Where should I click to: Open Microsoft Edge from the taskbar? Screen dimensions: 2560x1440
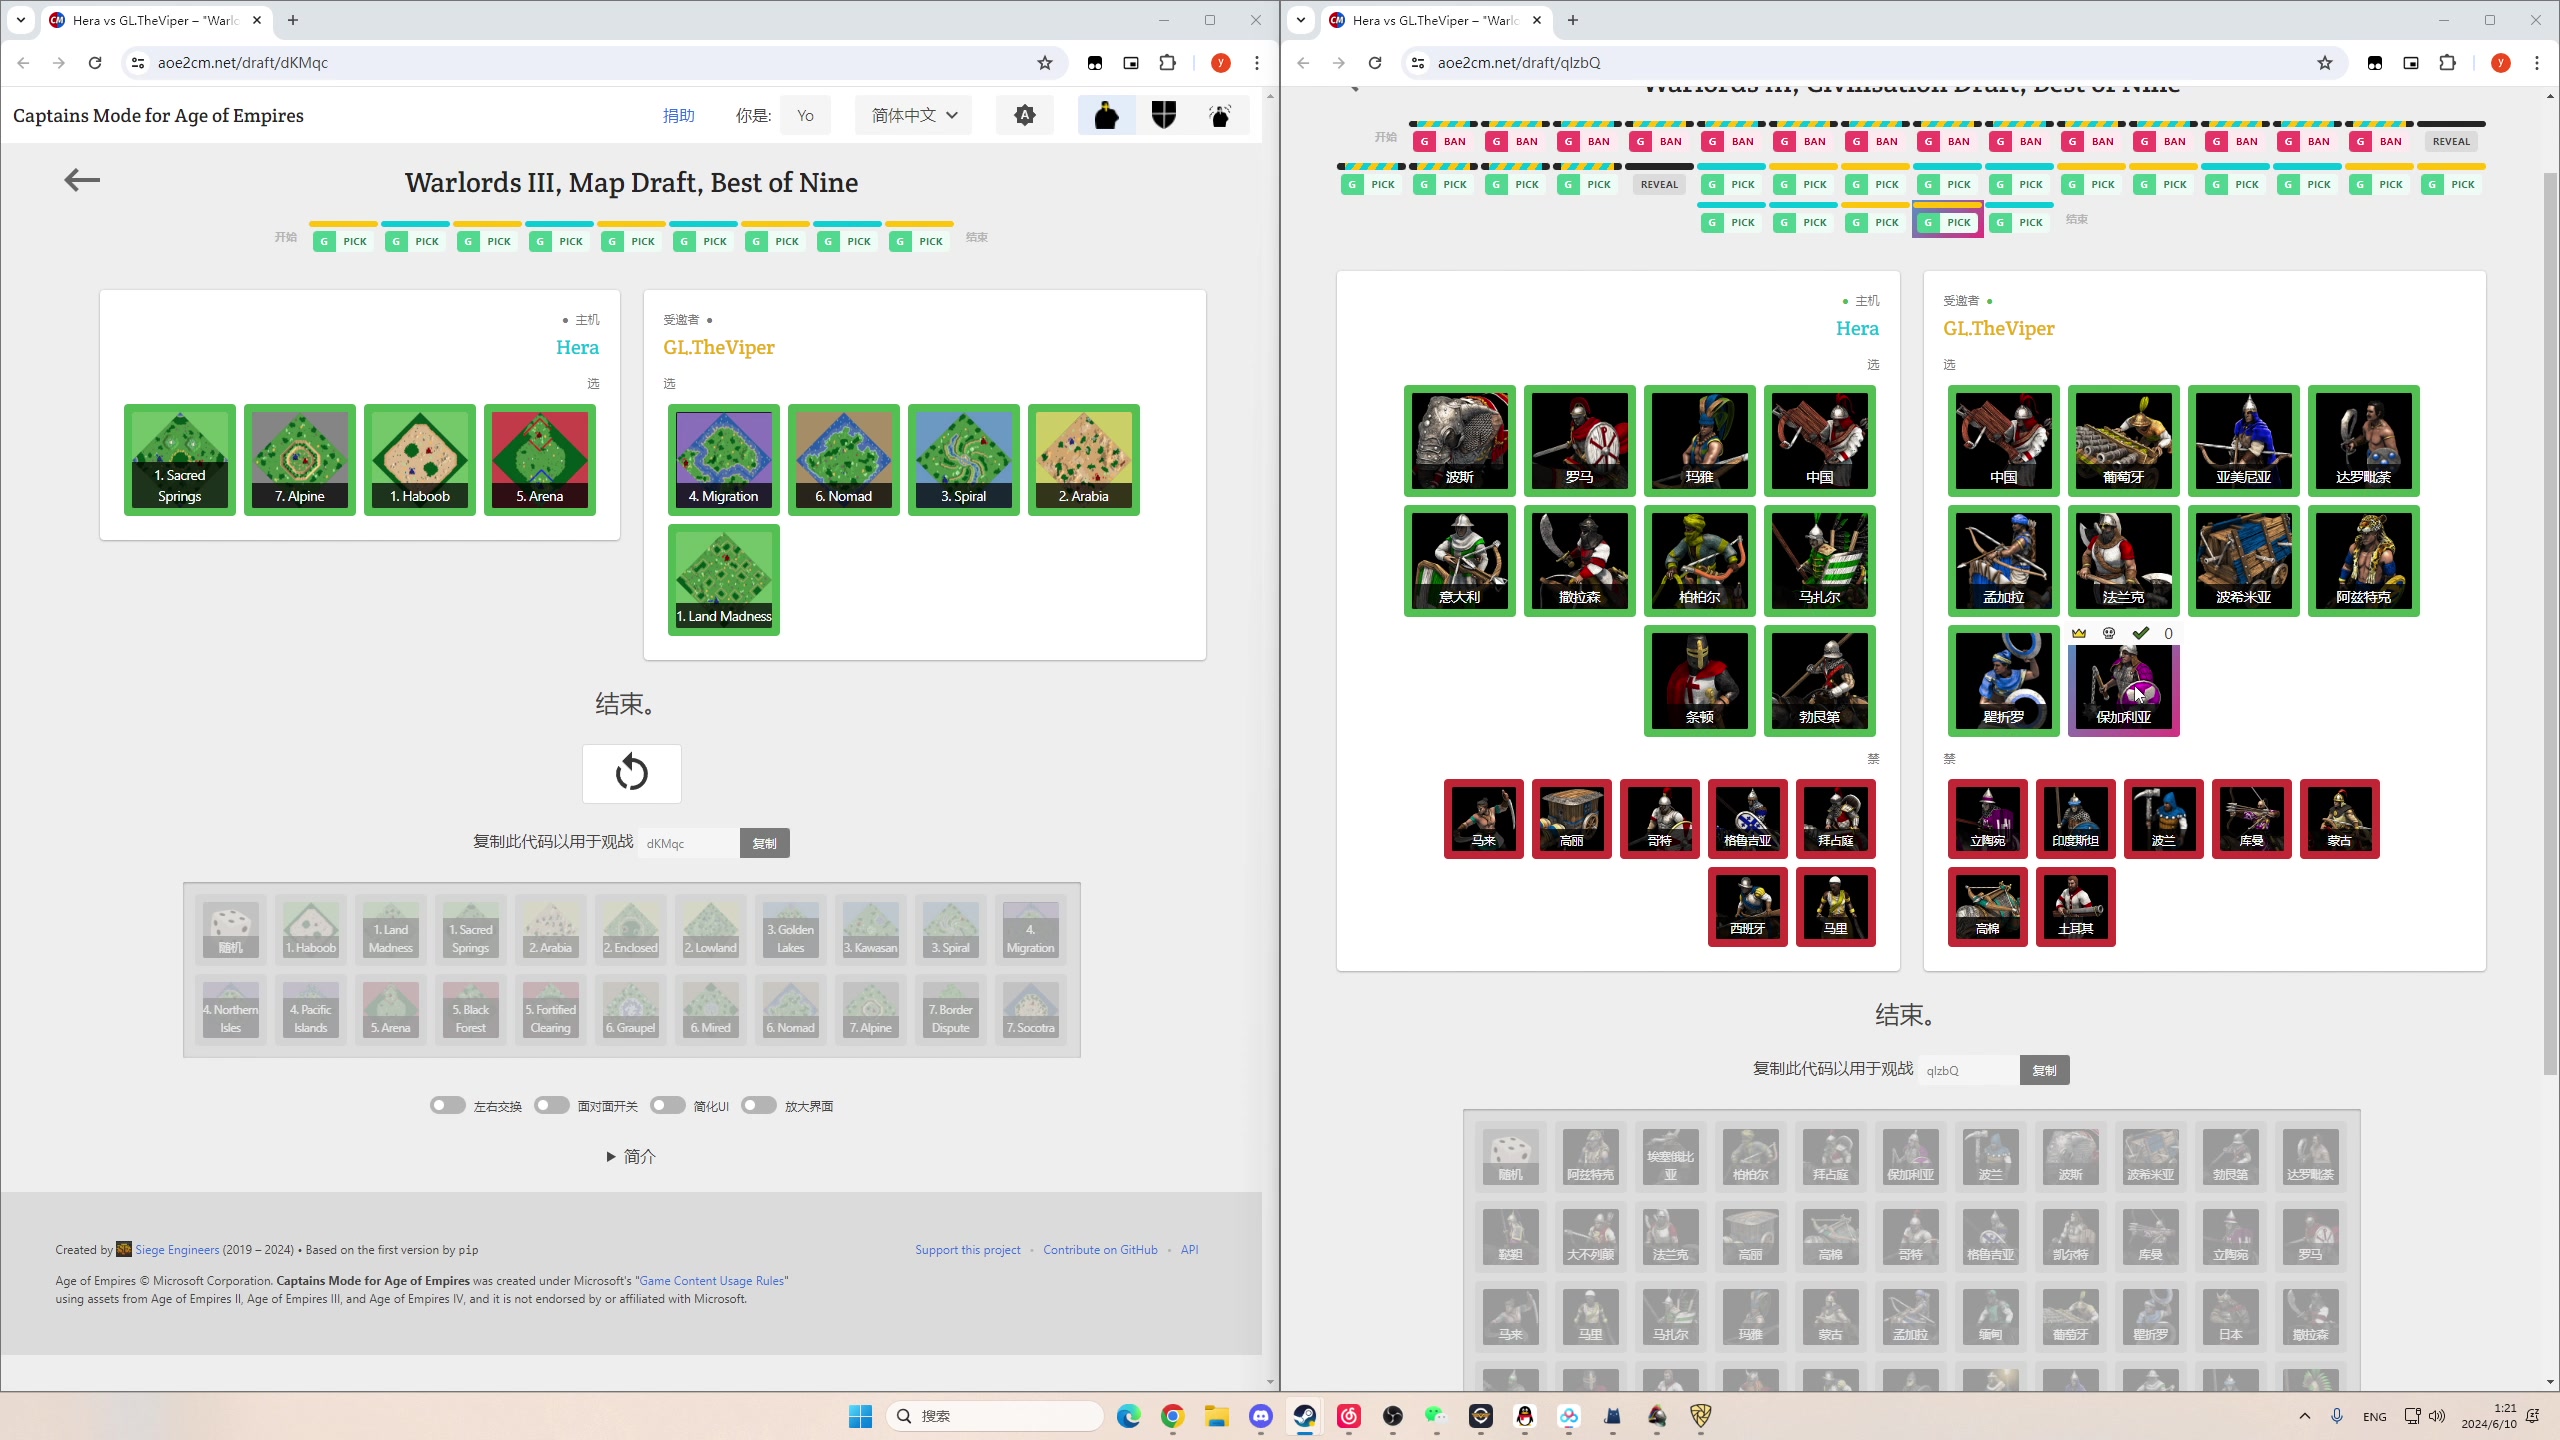click(x=1129, y=1416)
